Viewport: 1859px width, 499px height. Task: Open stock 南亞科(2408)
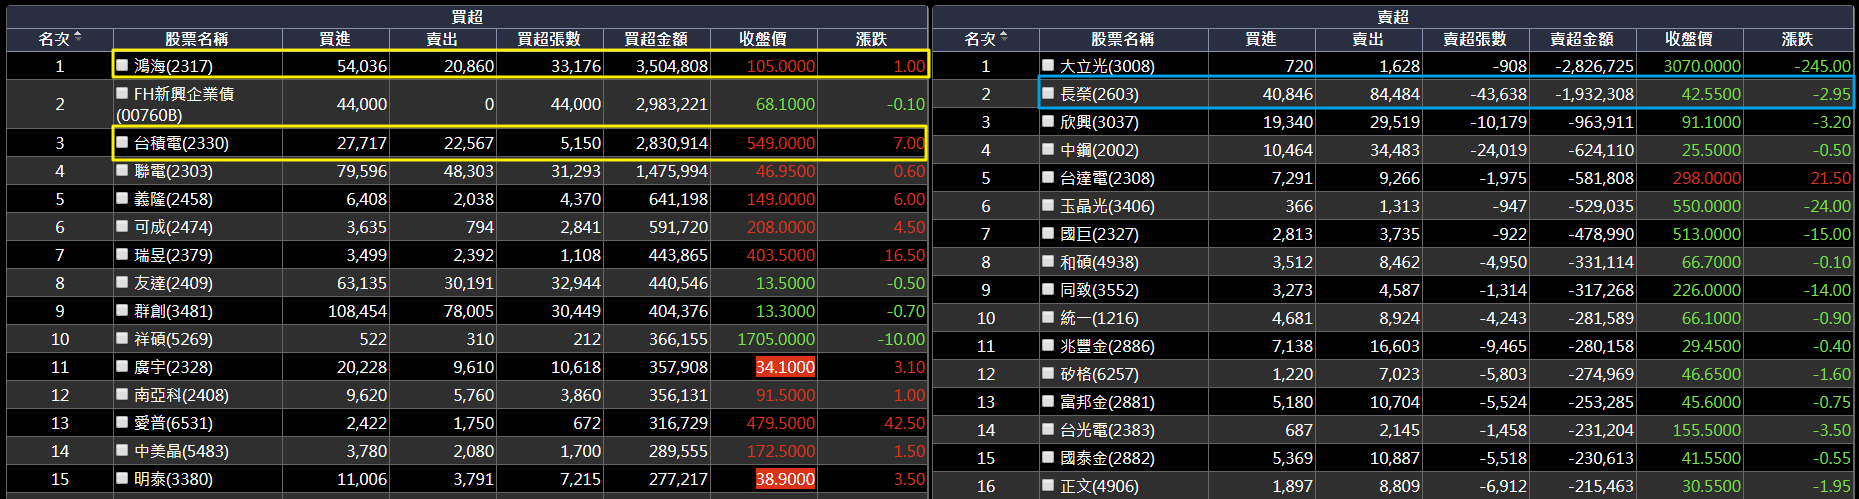click(x=181, y=395)
